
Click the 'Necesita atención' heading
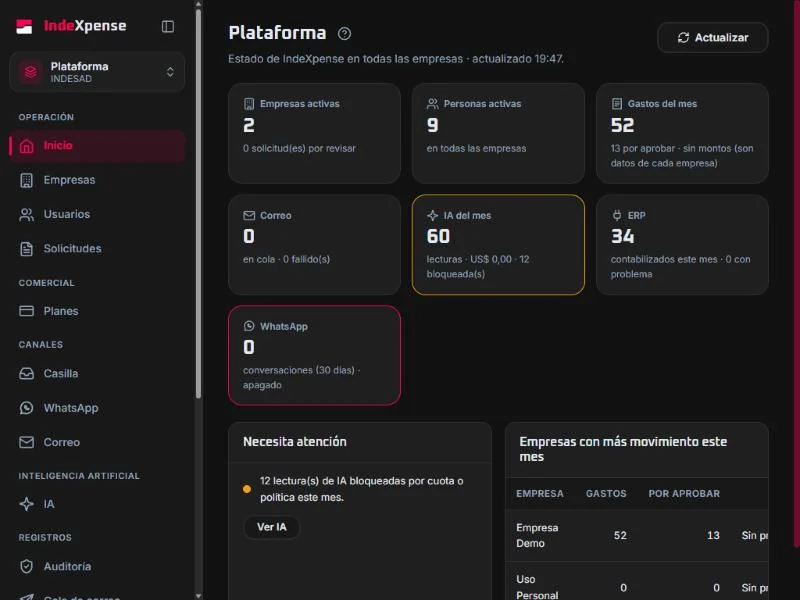(294, 442)
